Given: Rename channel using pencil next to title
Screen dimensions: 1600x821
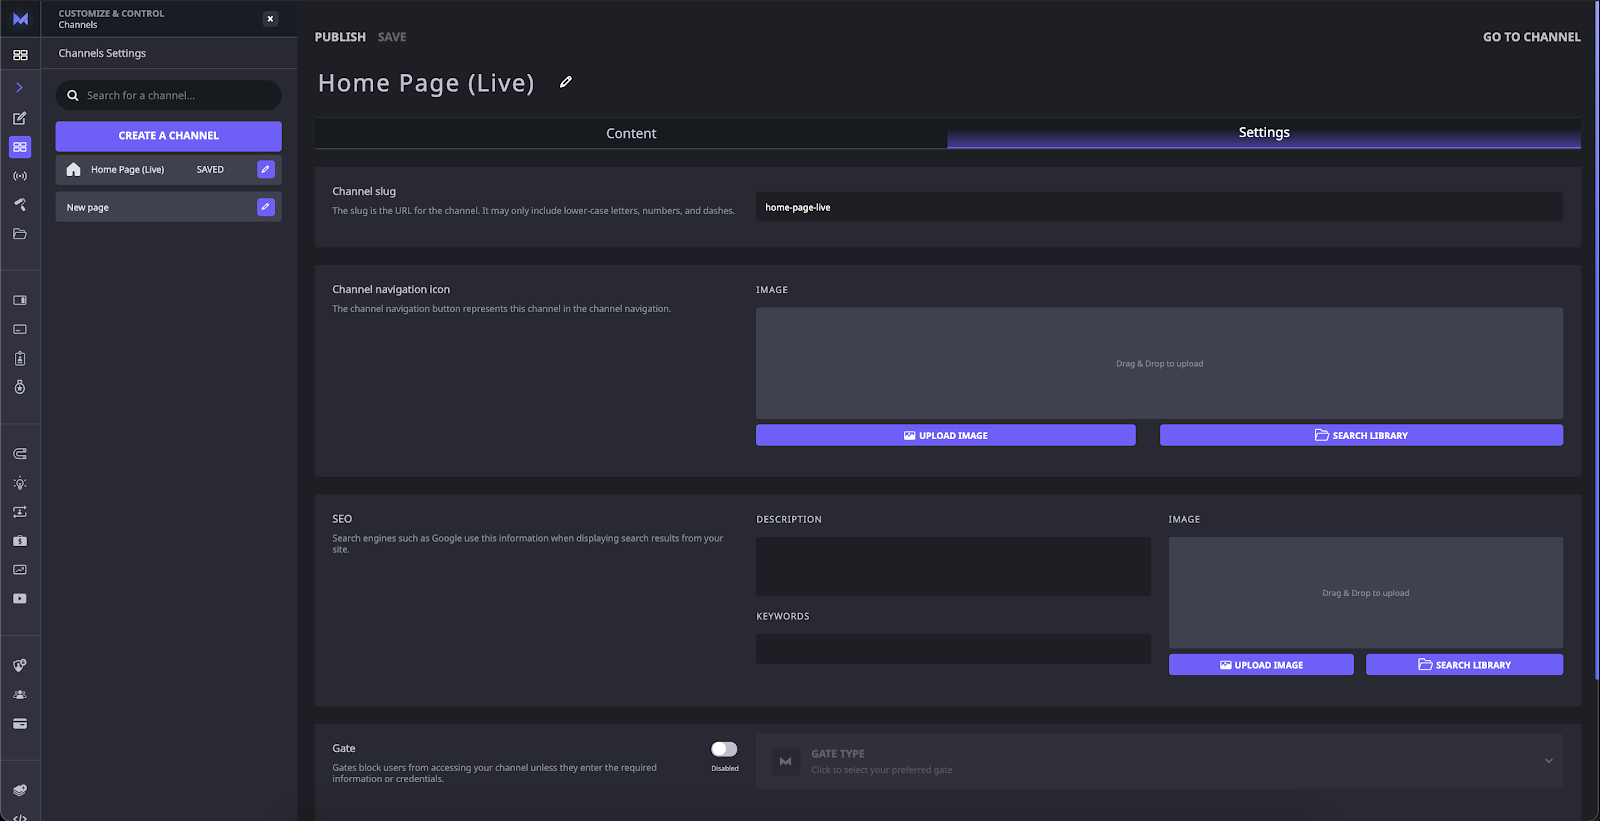Looking at the screenshot, I should (566, 82).
